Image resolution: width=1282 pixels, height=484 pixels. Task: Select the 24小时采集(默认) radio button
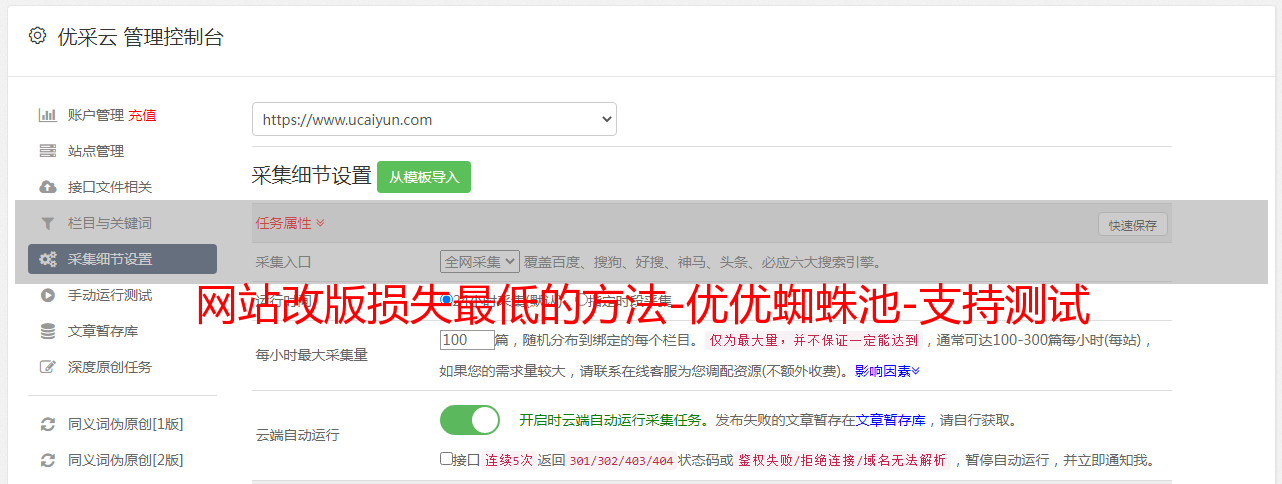click(x=447, y=299)
